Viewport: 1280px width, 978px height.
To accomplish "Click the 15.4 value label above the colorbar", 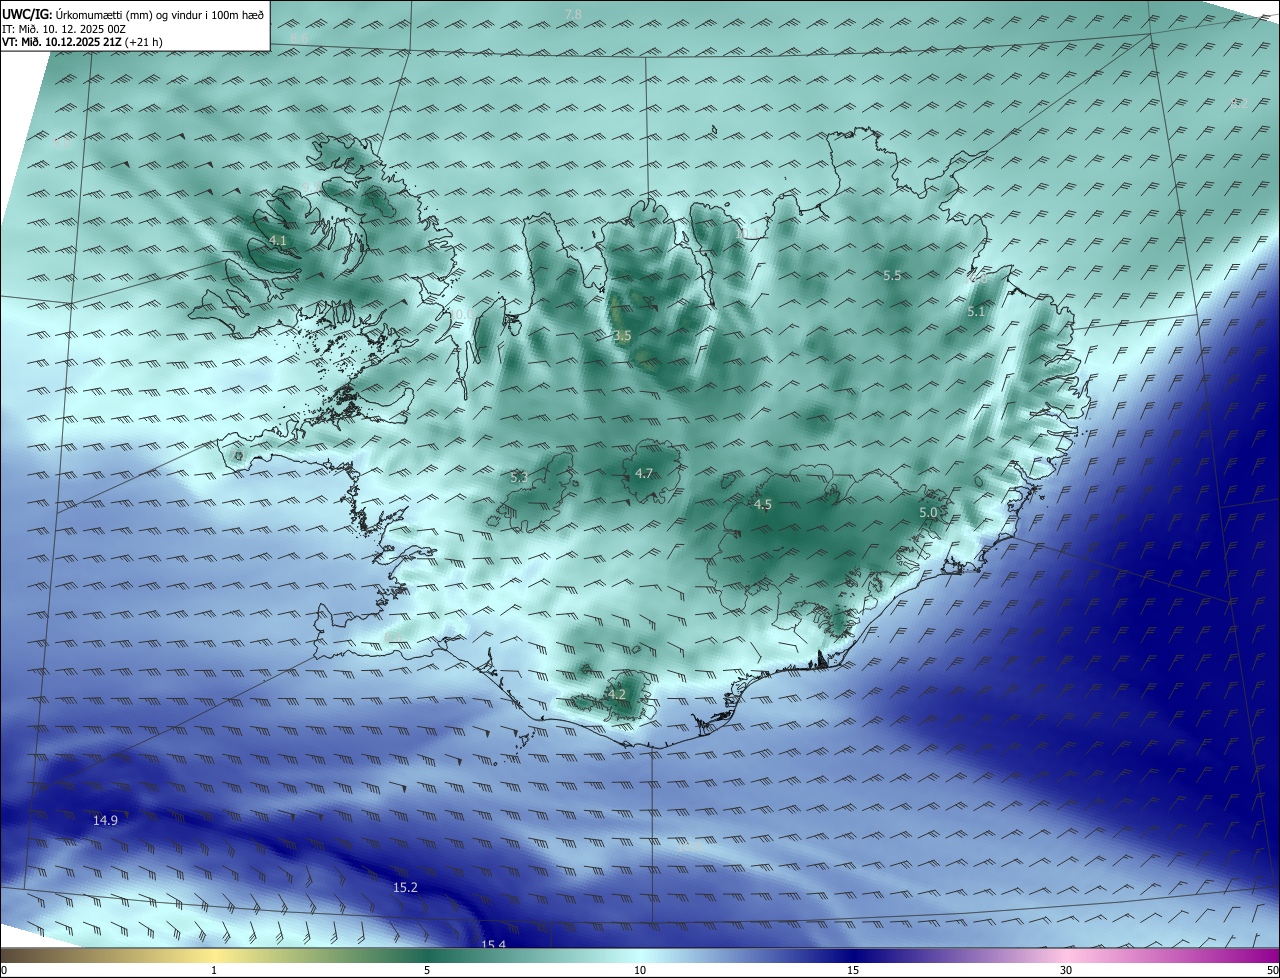I will coord(493,945).
